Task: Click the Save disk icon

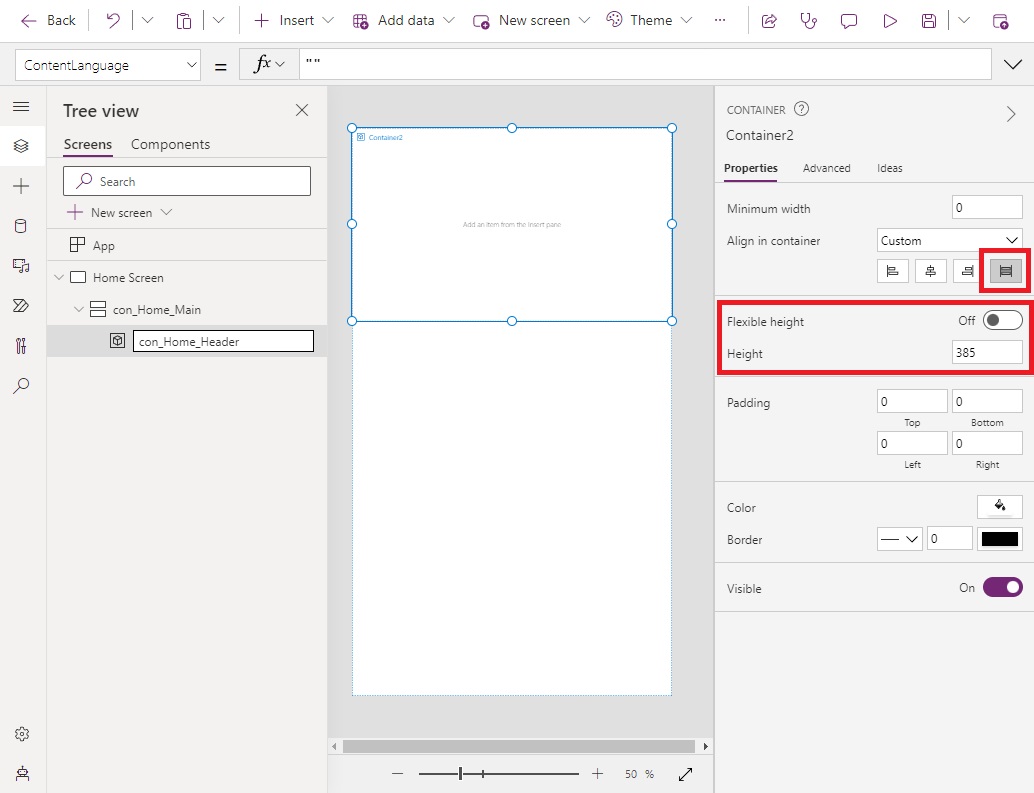Action: [x=929, y=20]
